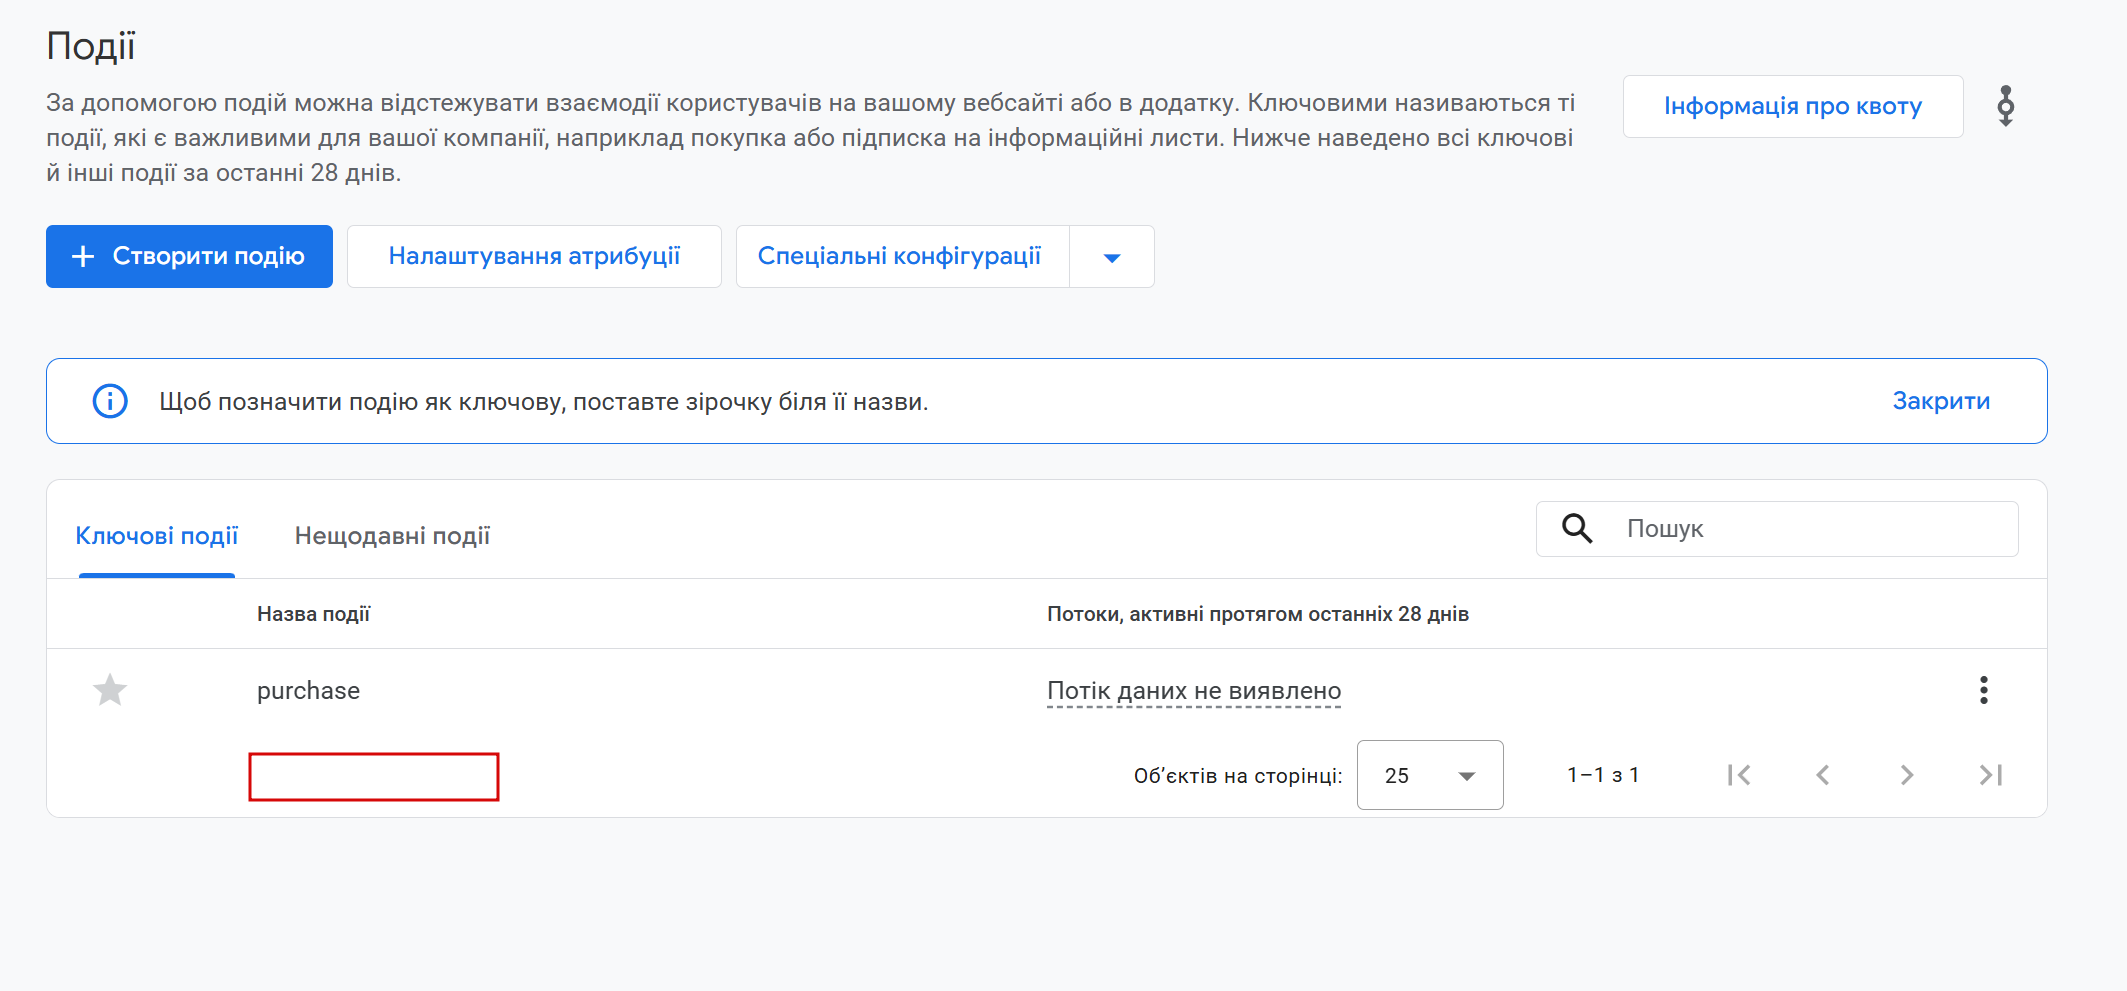This screenshot has height=991, width=2127.
Task: Switch to Ключові події tab
Action: tap(157, 536)
